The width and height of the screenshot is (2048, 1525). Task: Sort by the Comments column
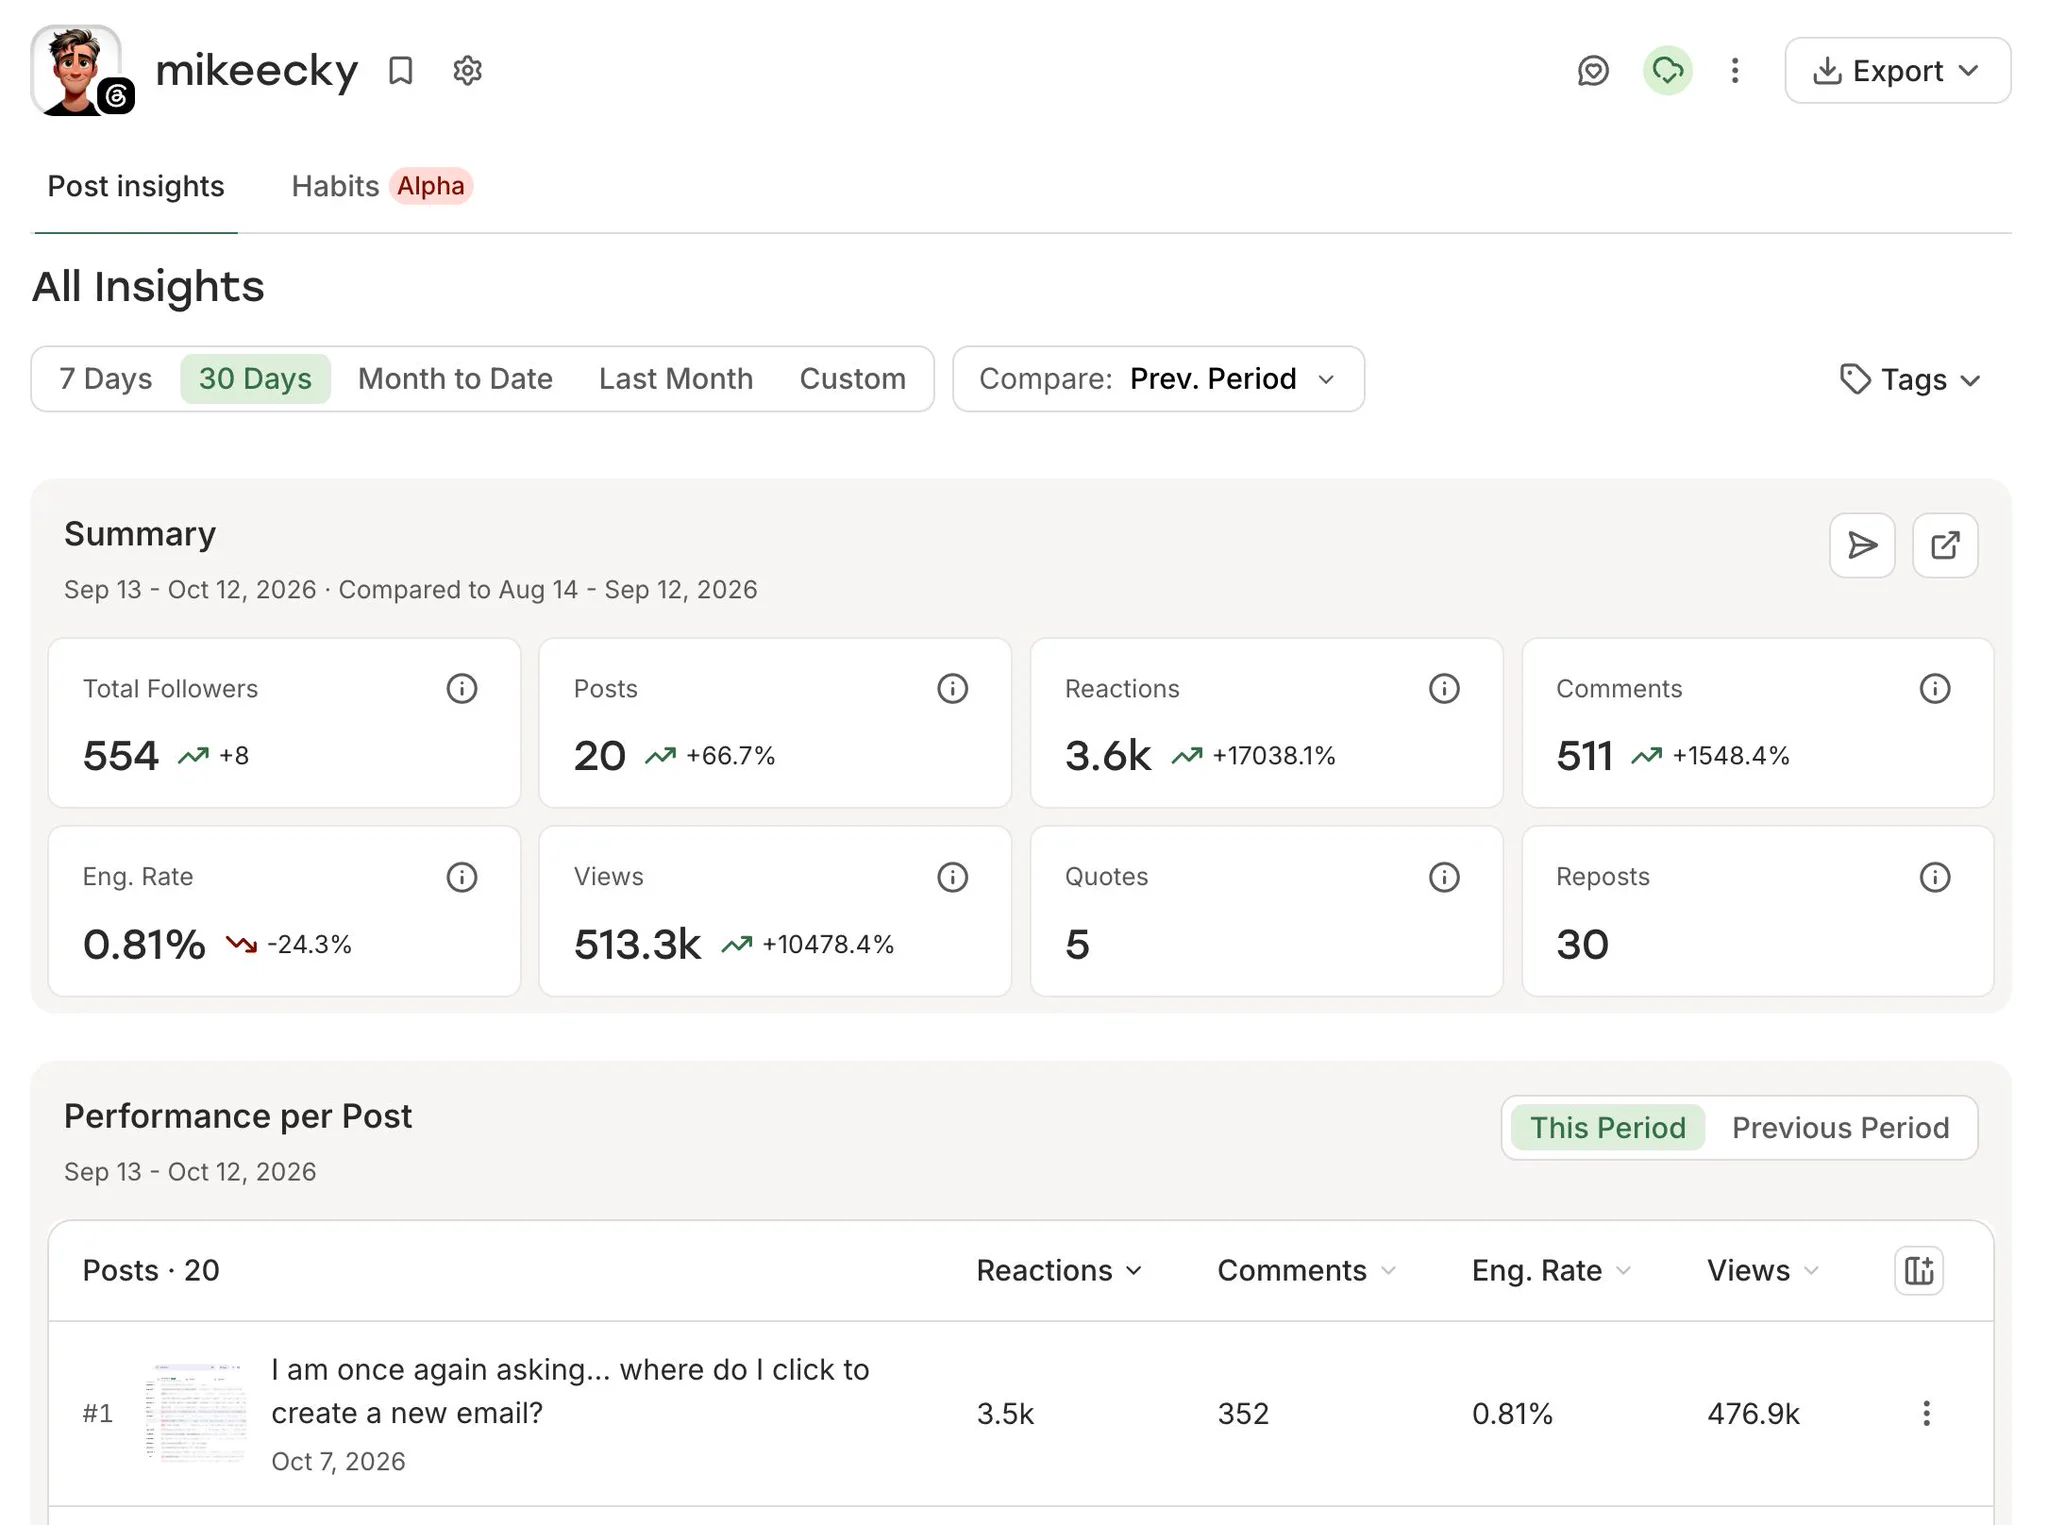click(x=1306, y=1270)
